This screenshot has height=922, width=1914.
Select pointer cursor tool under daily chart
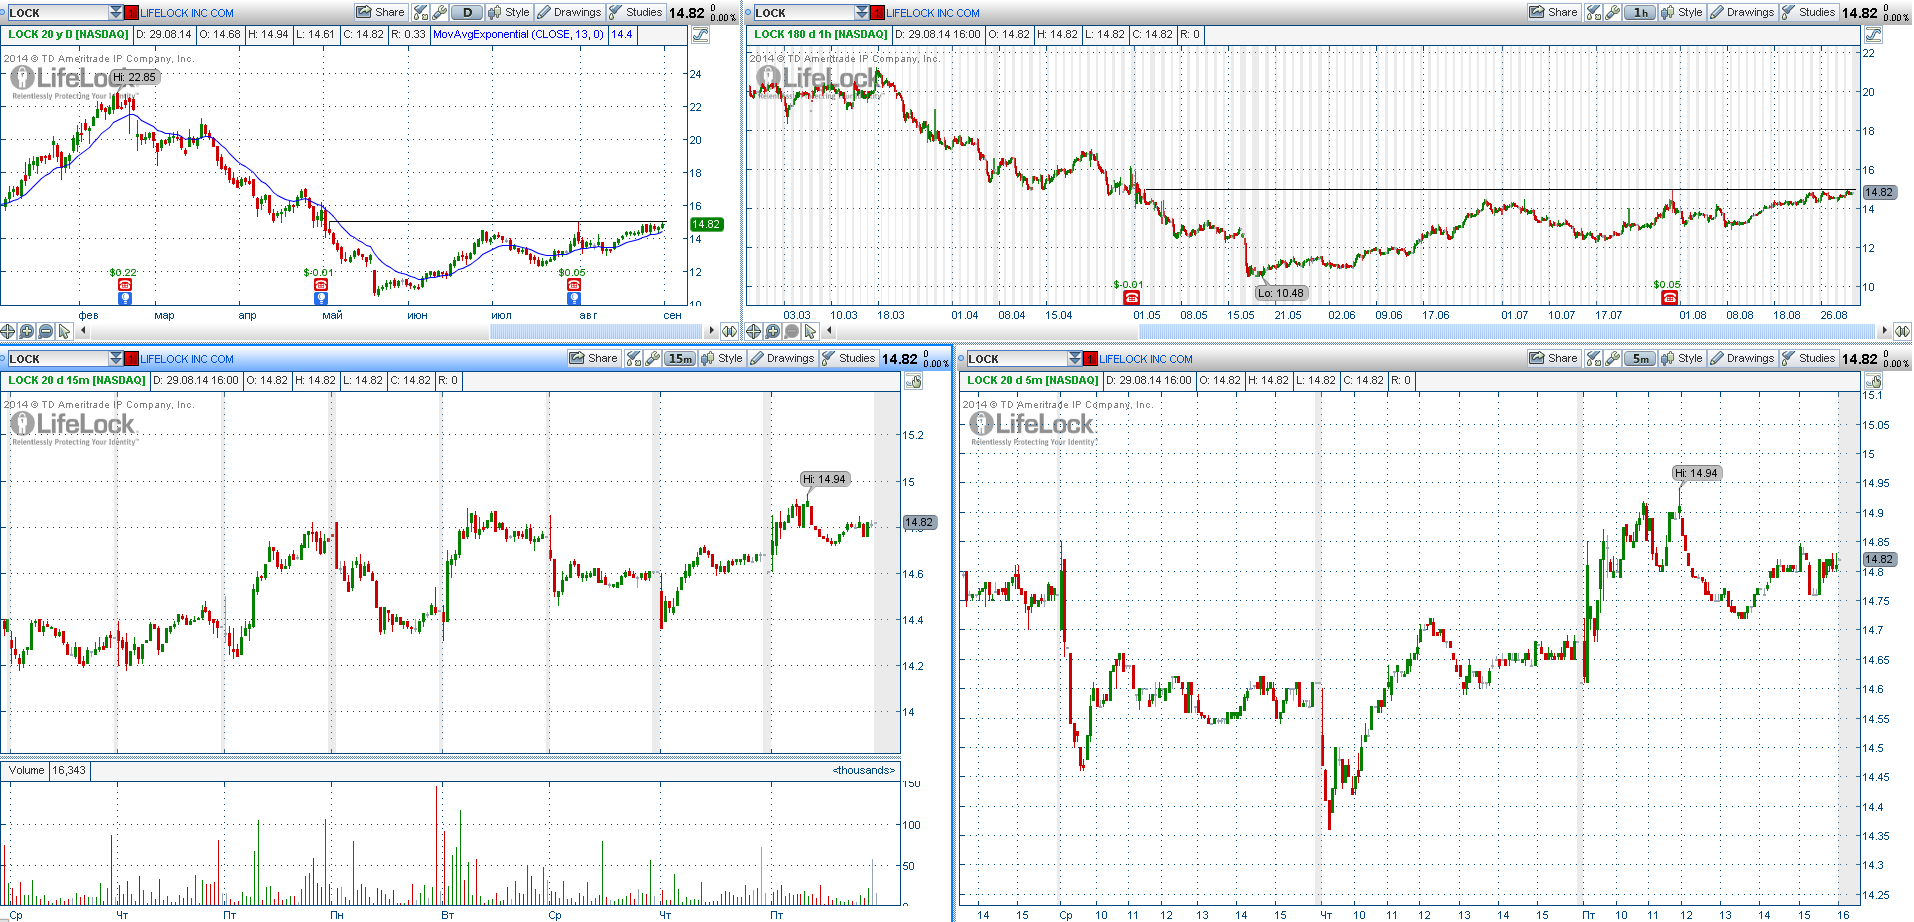(65, 331)
